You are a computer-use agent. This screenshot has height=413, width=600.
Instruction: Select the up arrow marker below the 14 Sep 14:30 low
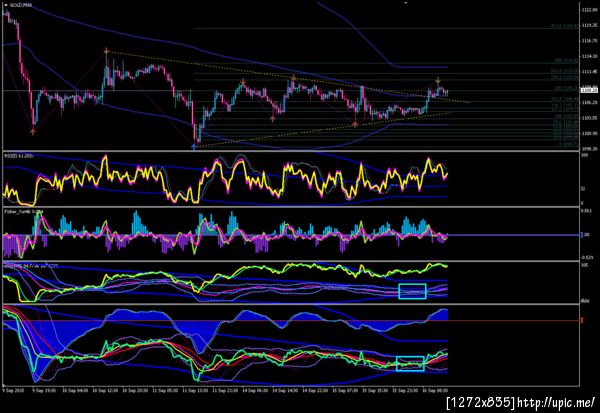pos(272,119)
